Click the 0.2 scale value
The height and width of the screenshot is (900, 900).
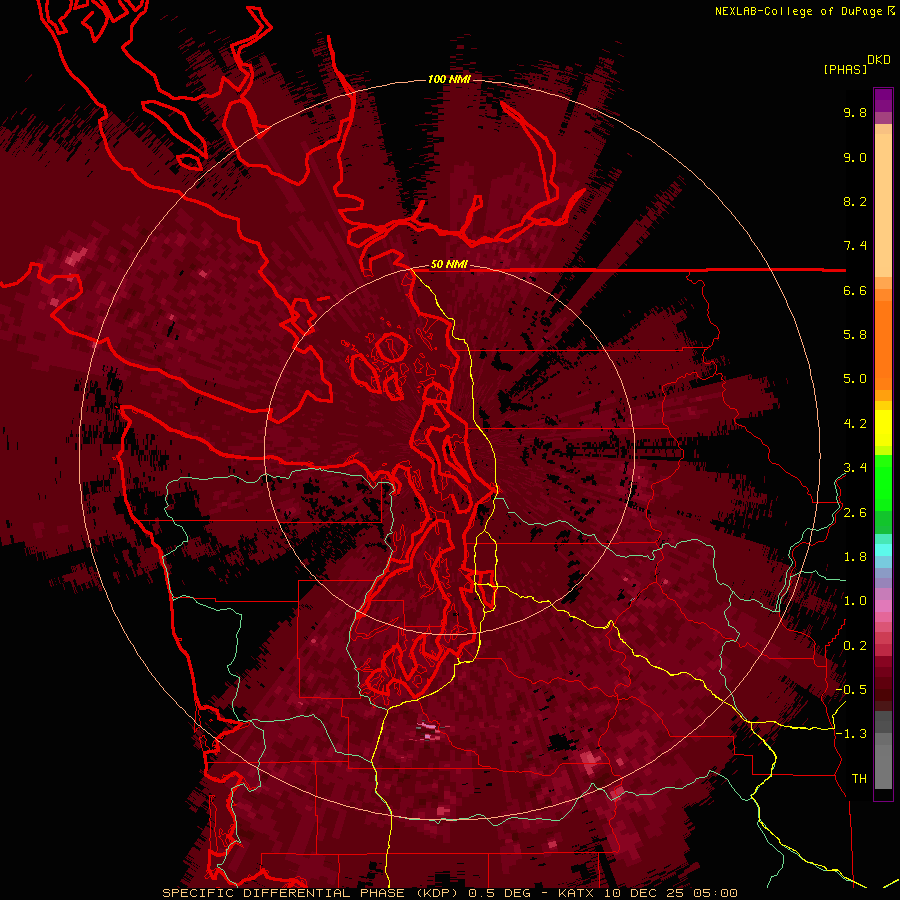pyautogui.click(x=855, y=646)
